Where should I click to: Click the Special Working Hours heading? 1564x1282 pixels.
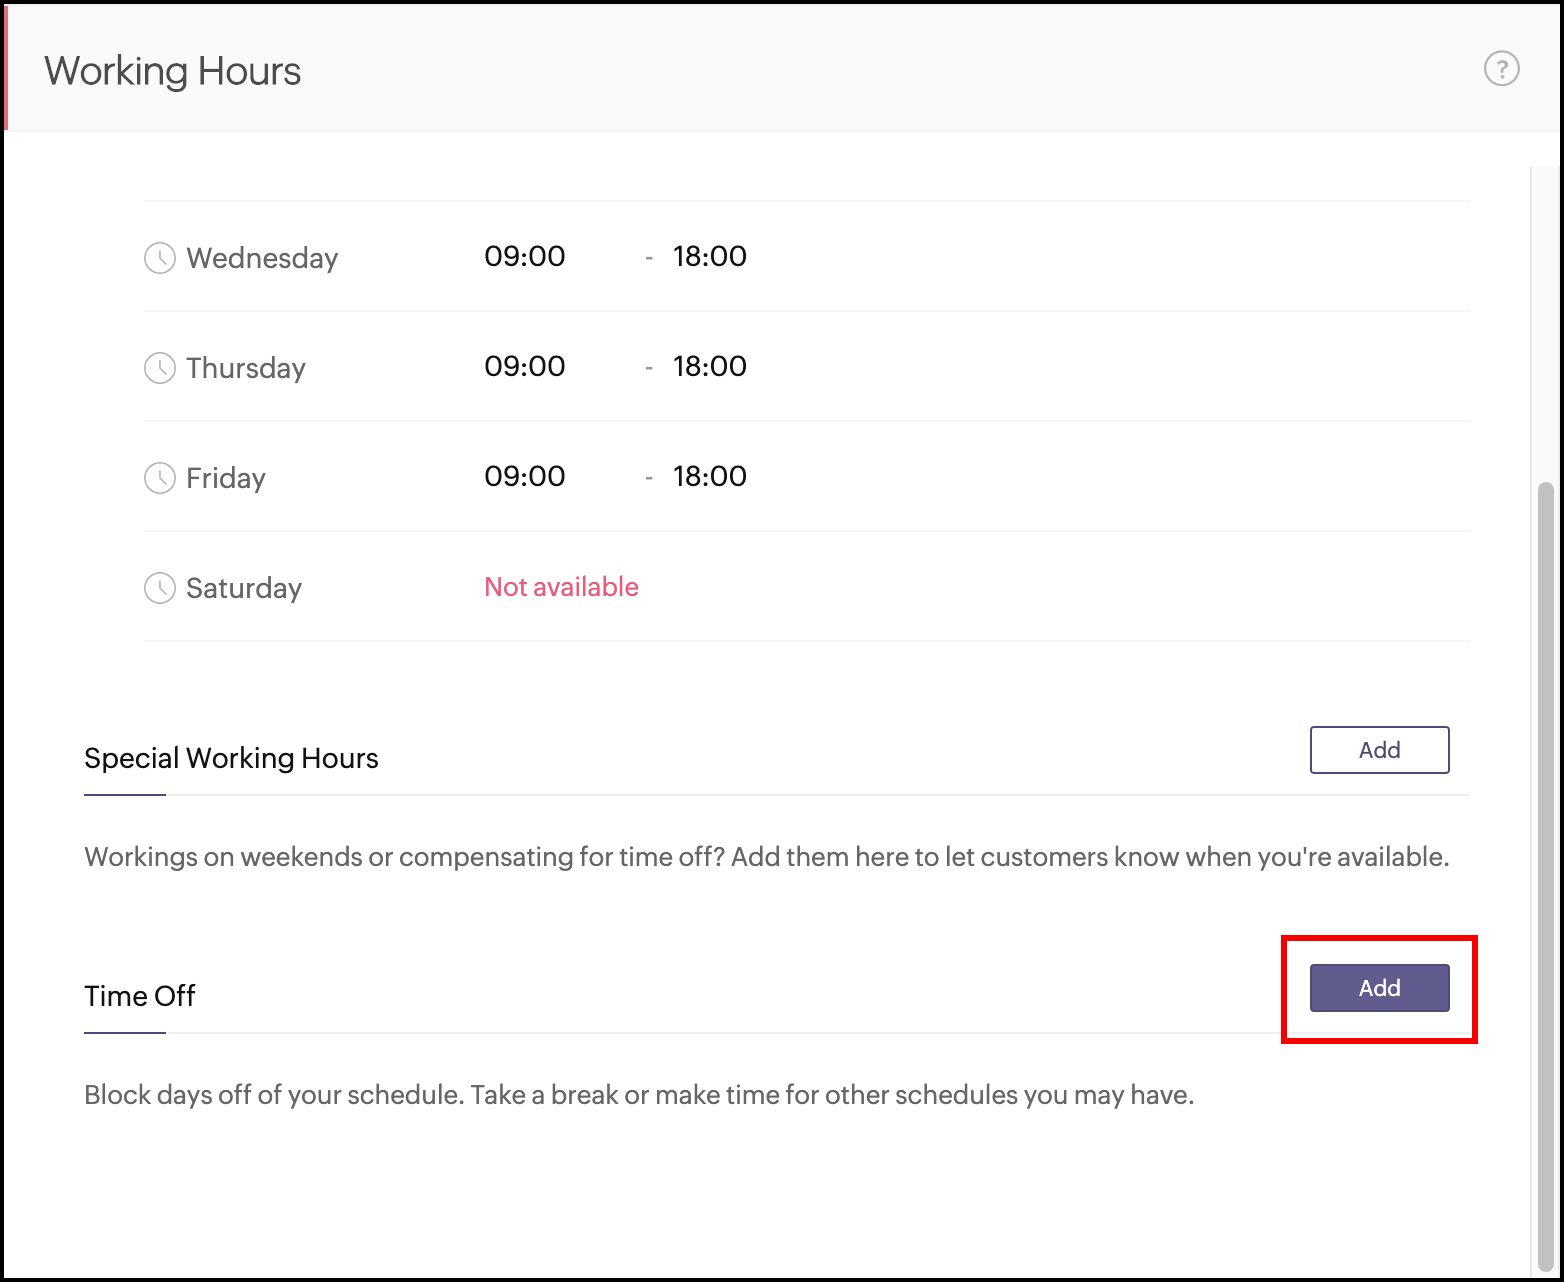pyautogui.click(x=231, y=758)
